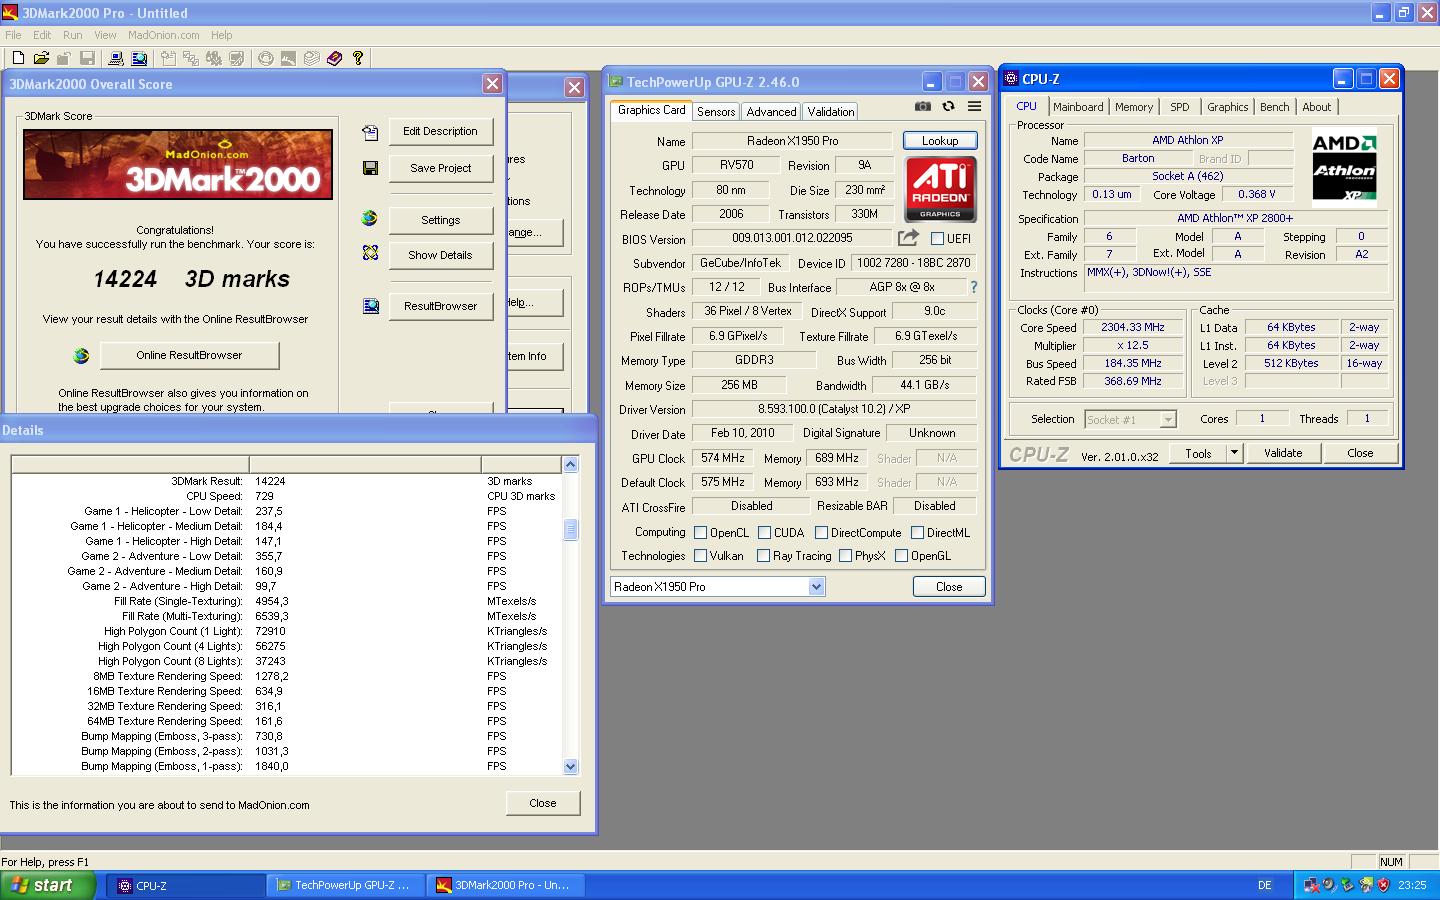Screen dimensions: 1440x900
Task: Close the Details dialog via Close button
Action: 543,803
